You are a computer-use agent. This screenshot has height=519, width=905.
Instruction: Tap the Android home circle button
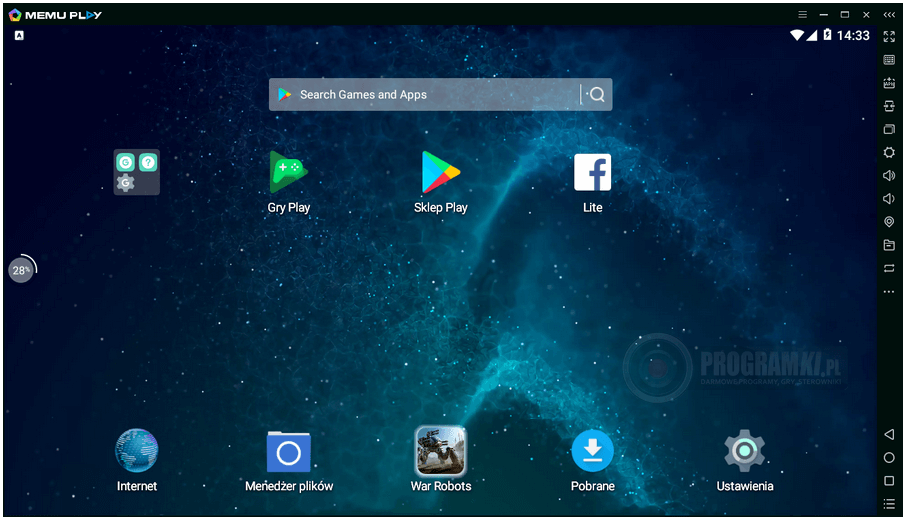point(889,458)
